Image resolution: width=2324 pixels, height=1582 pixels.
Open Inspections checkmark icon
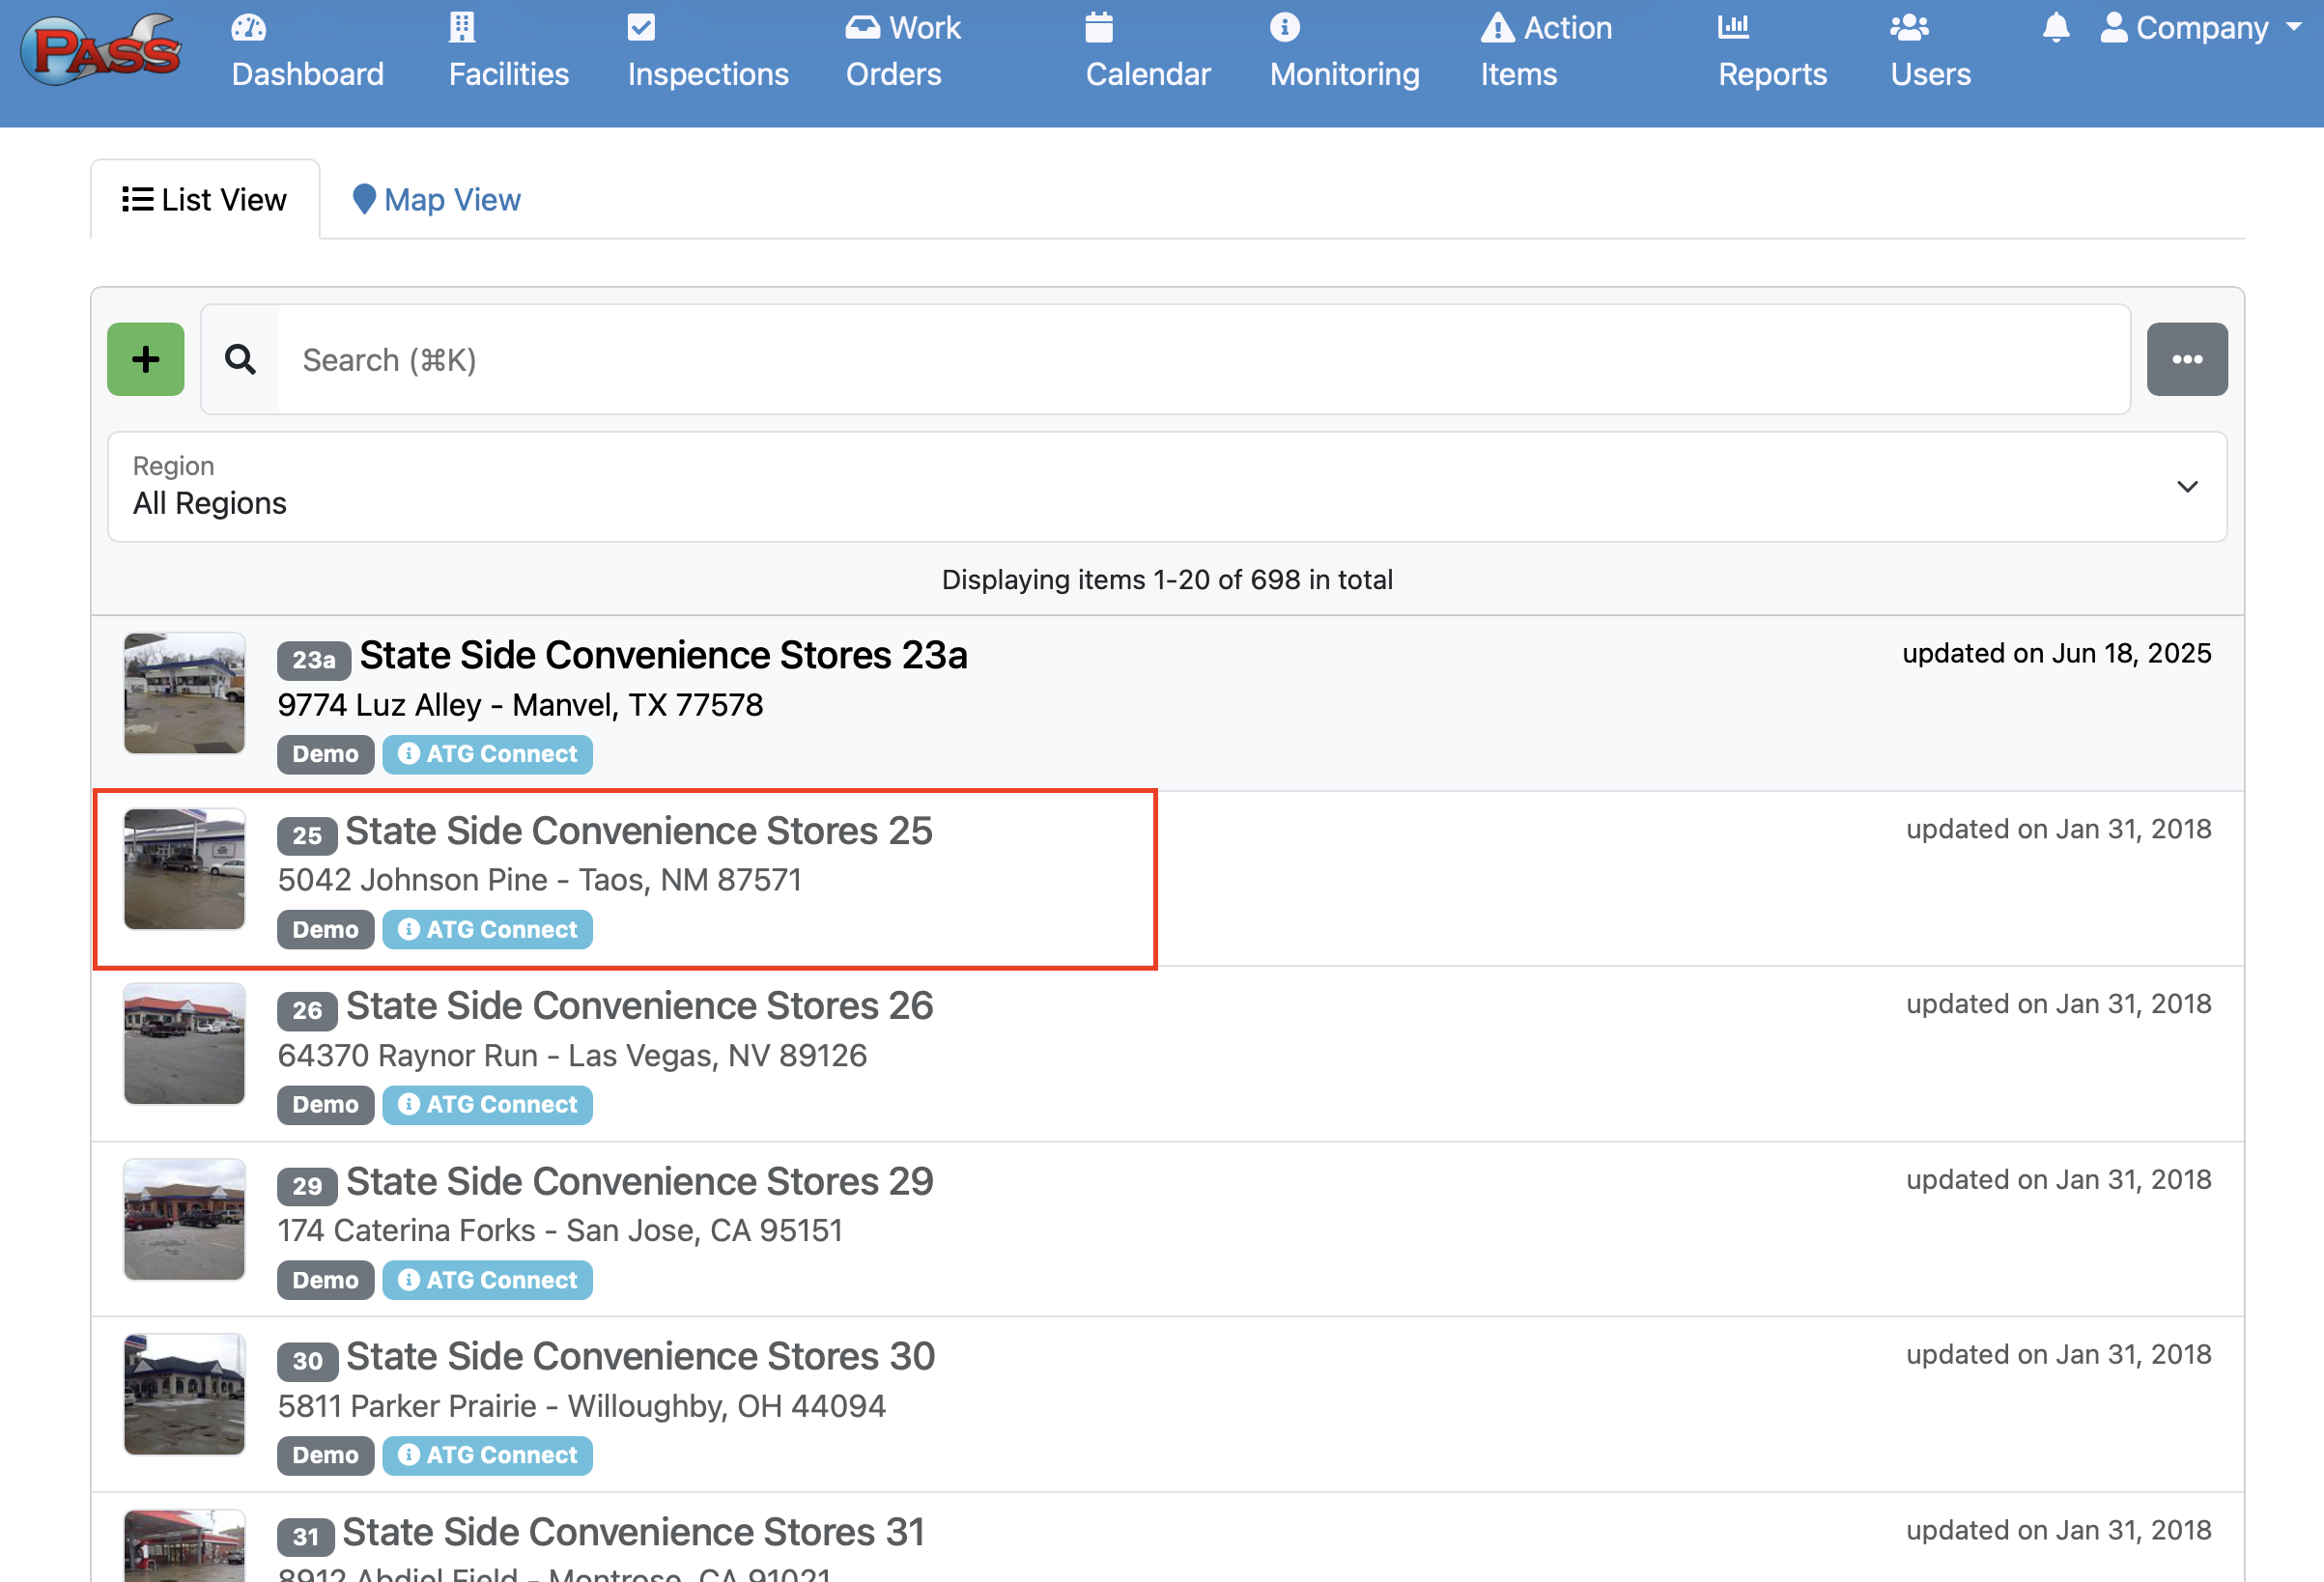point(641,27)
